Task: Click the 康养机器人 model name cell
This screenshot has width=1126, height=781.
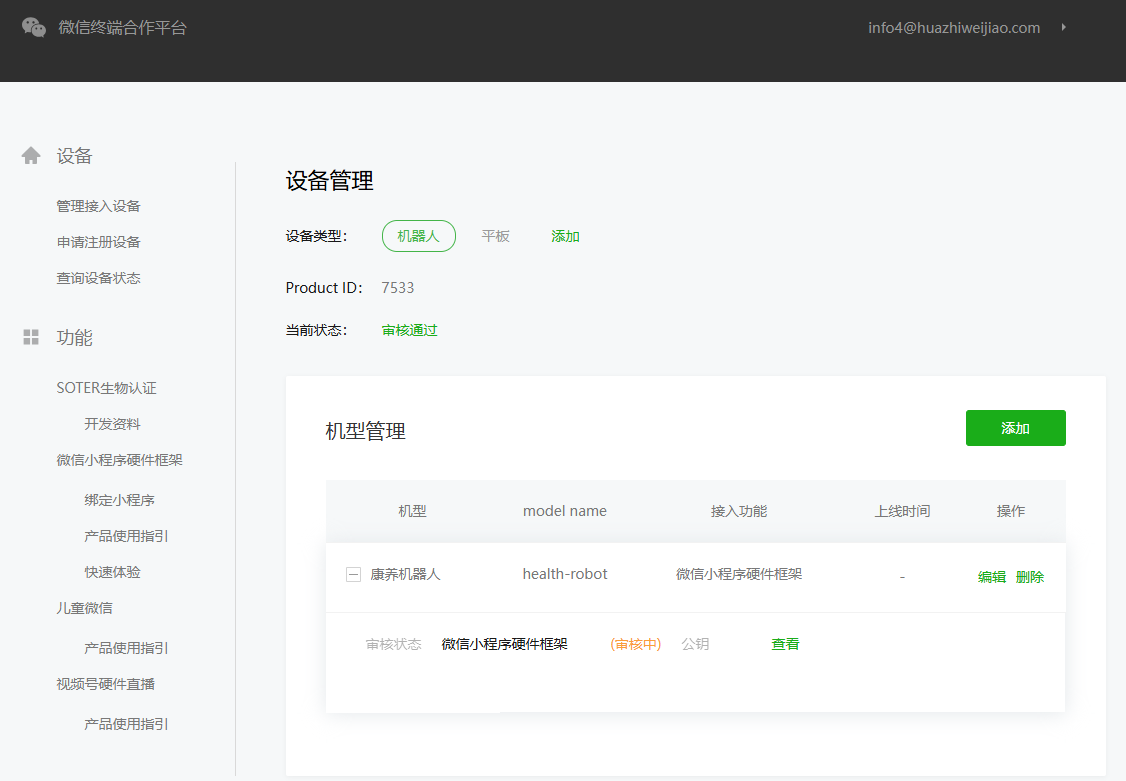Action: [405, 574]
